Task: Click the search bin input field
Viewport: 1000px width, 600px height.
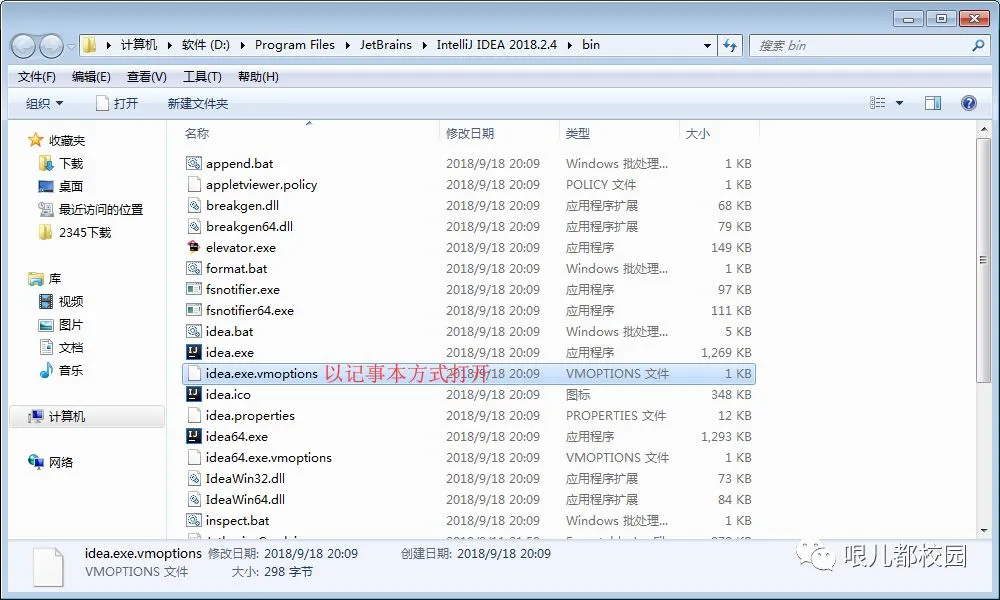Action: click(x=861, y=46)
